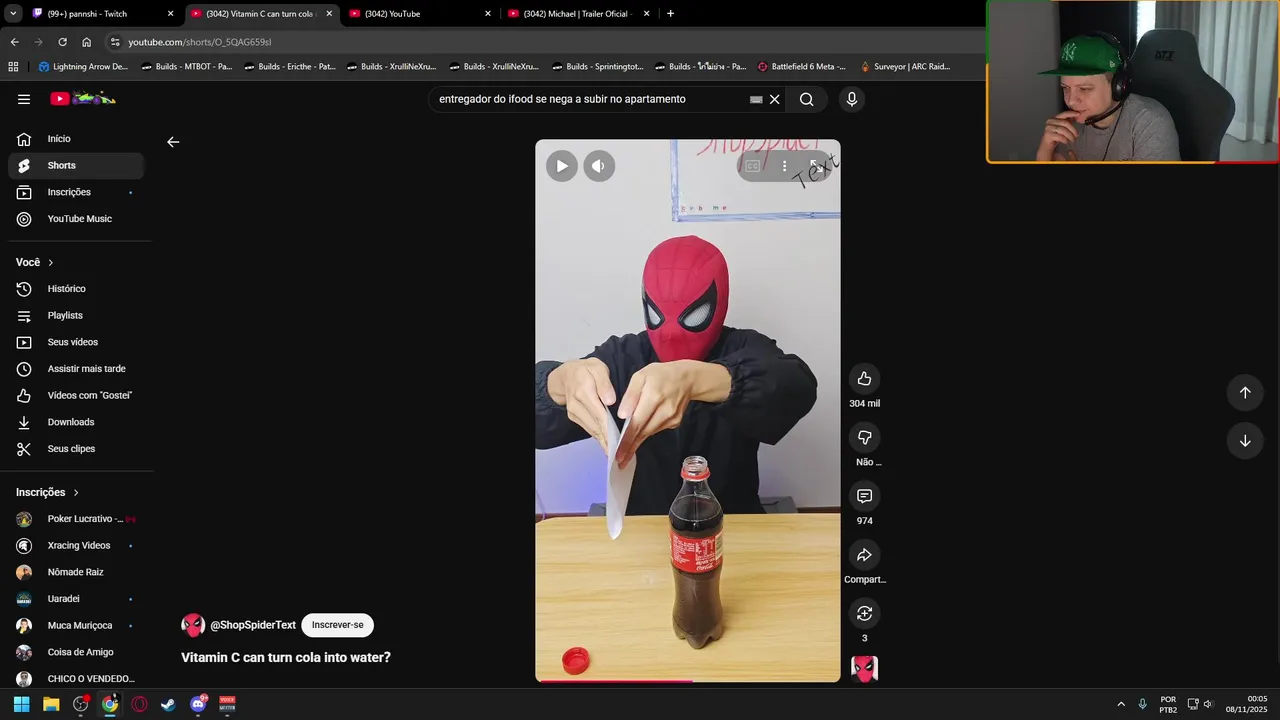Open the comments with 974 count

[x=865, y=496]
